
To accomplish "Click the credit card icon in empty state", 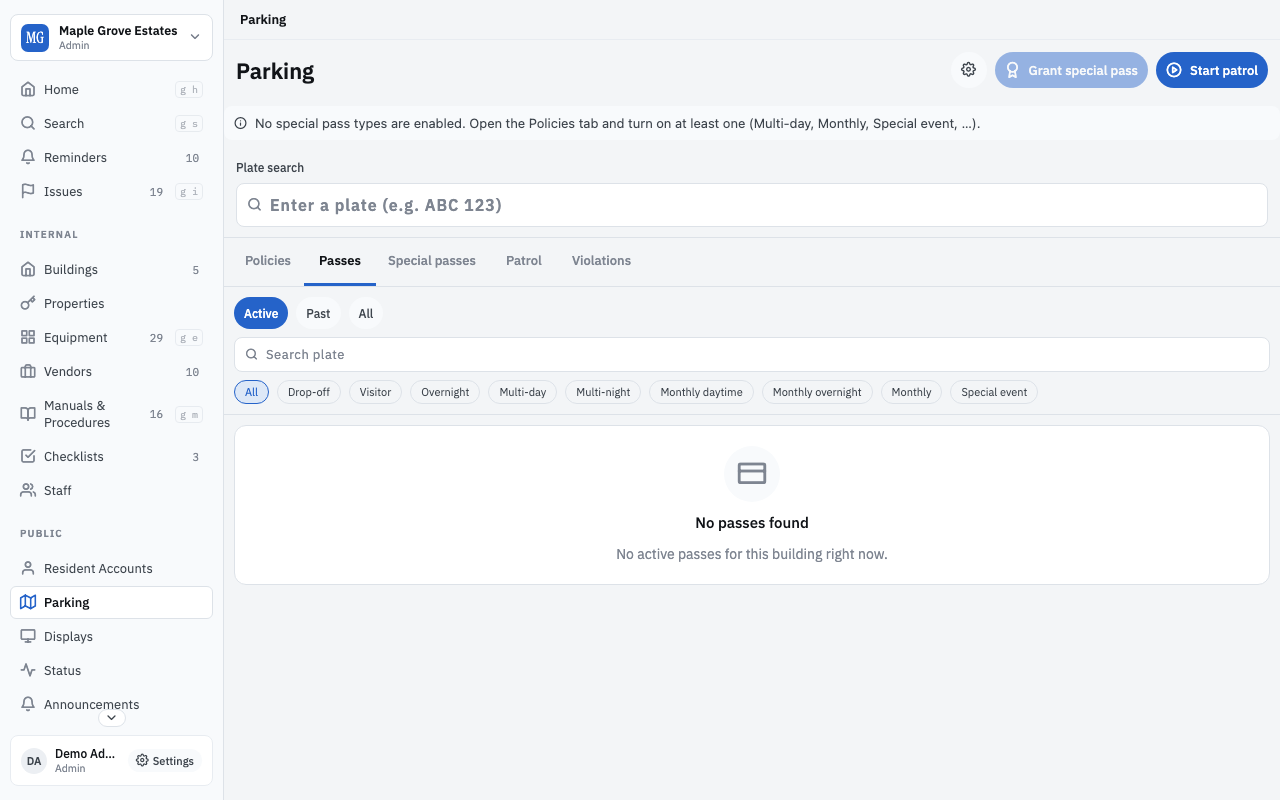I will [x=752, y=473].
